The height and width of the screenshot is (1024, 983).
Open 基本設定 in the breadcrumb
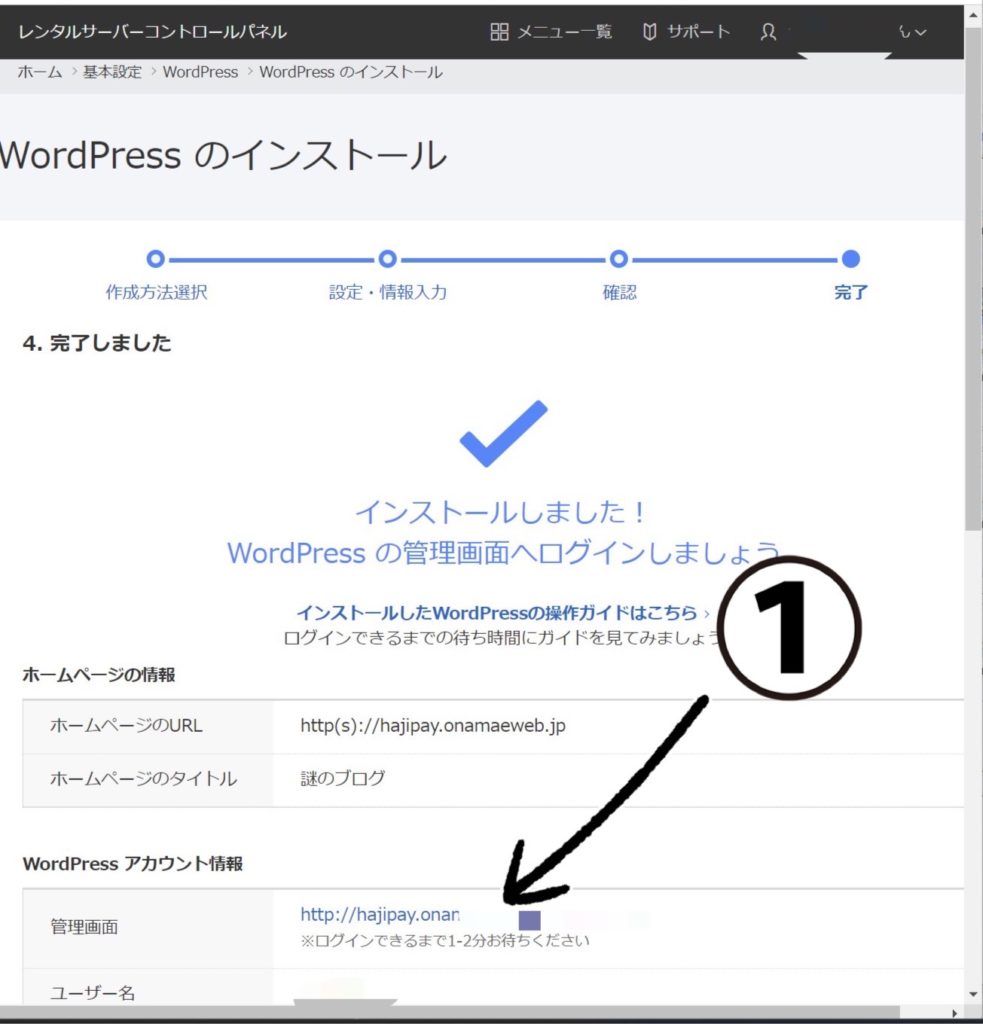113,72
